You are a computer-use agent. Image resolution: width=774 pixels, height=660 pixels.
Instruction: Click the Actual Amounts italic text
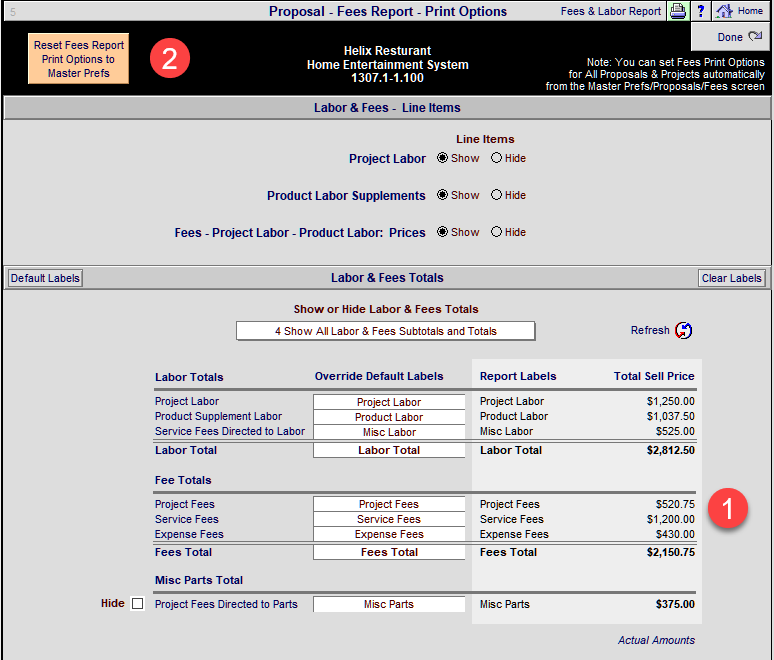656,640
